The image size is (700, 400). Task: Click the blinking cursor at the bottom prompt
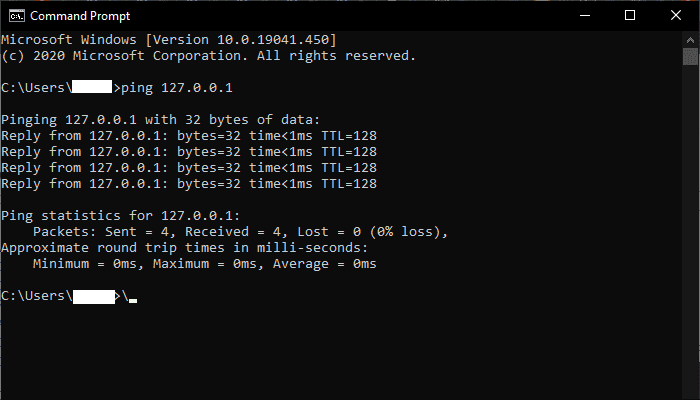pyautogui.click(x=133, y=300)
